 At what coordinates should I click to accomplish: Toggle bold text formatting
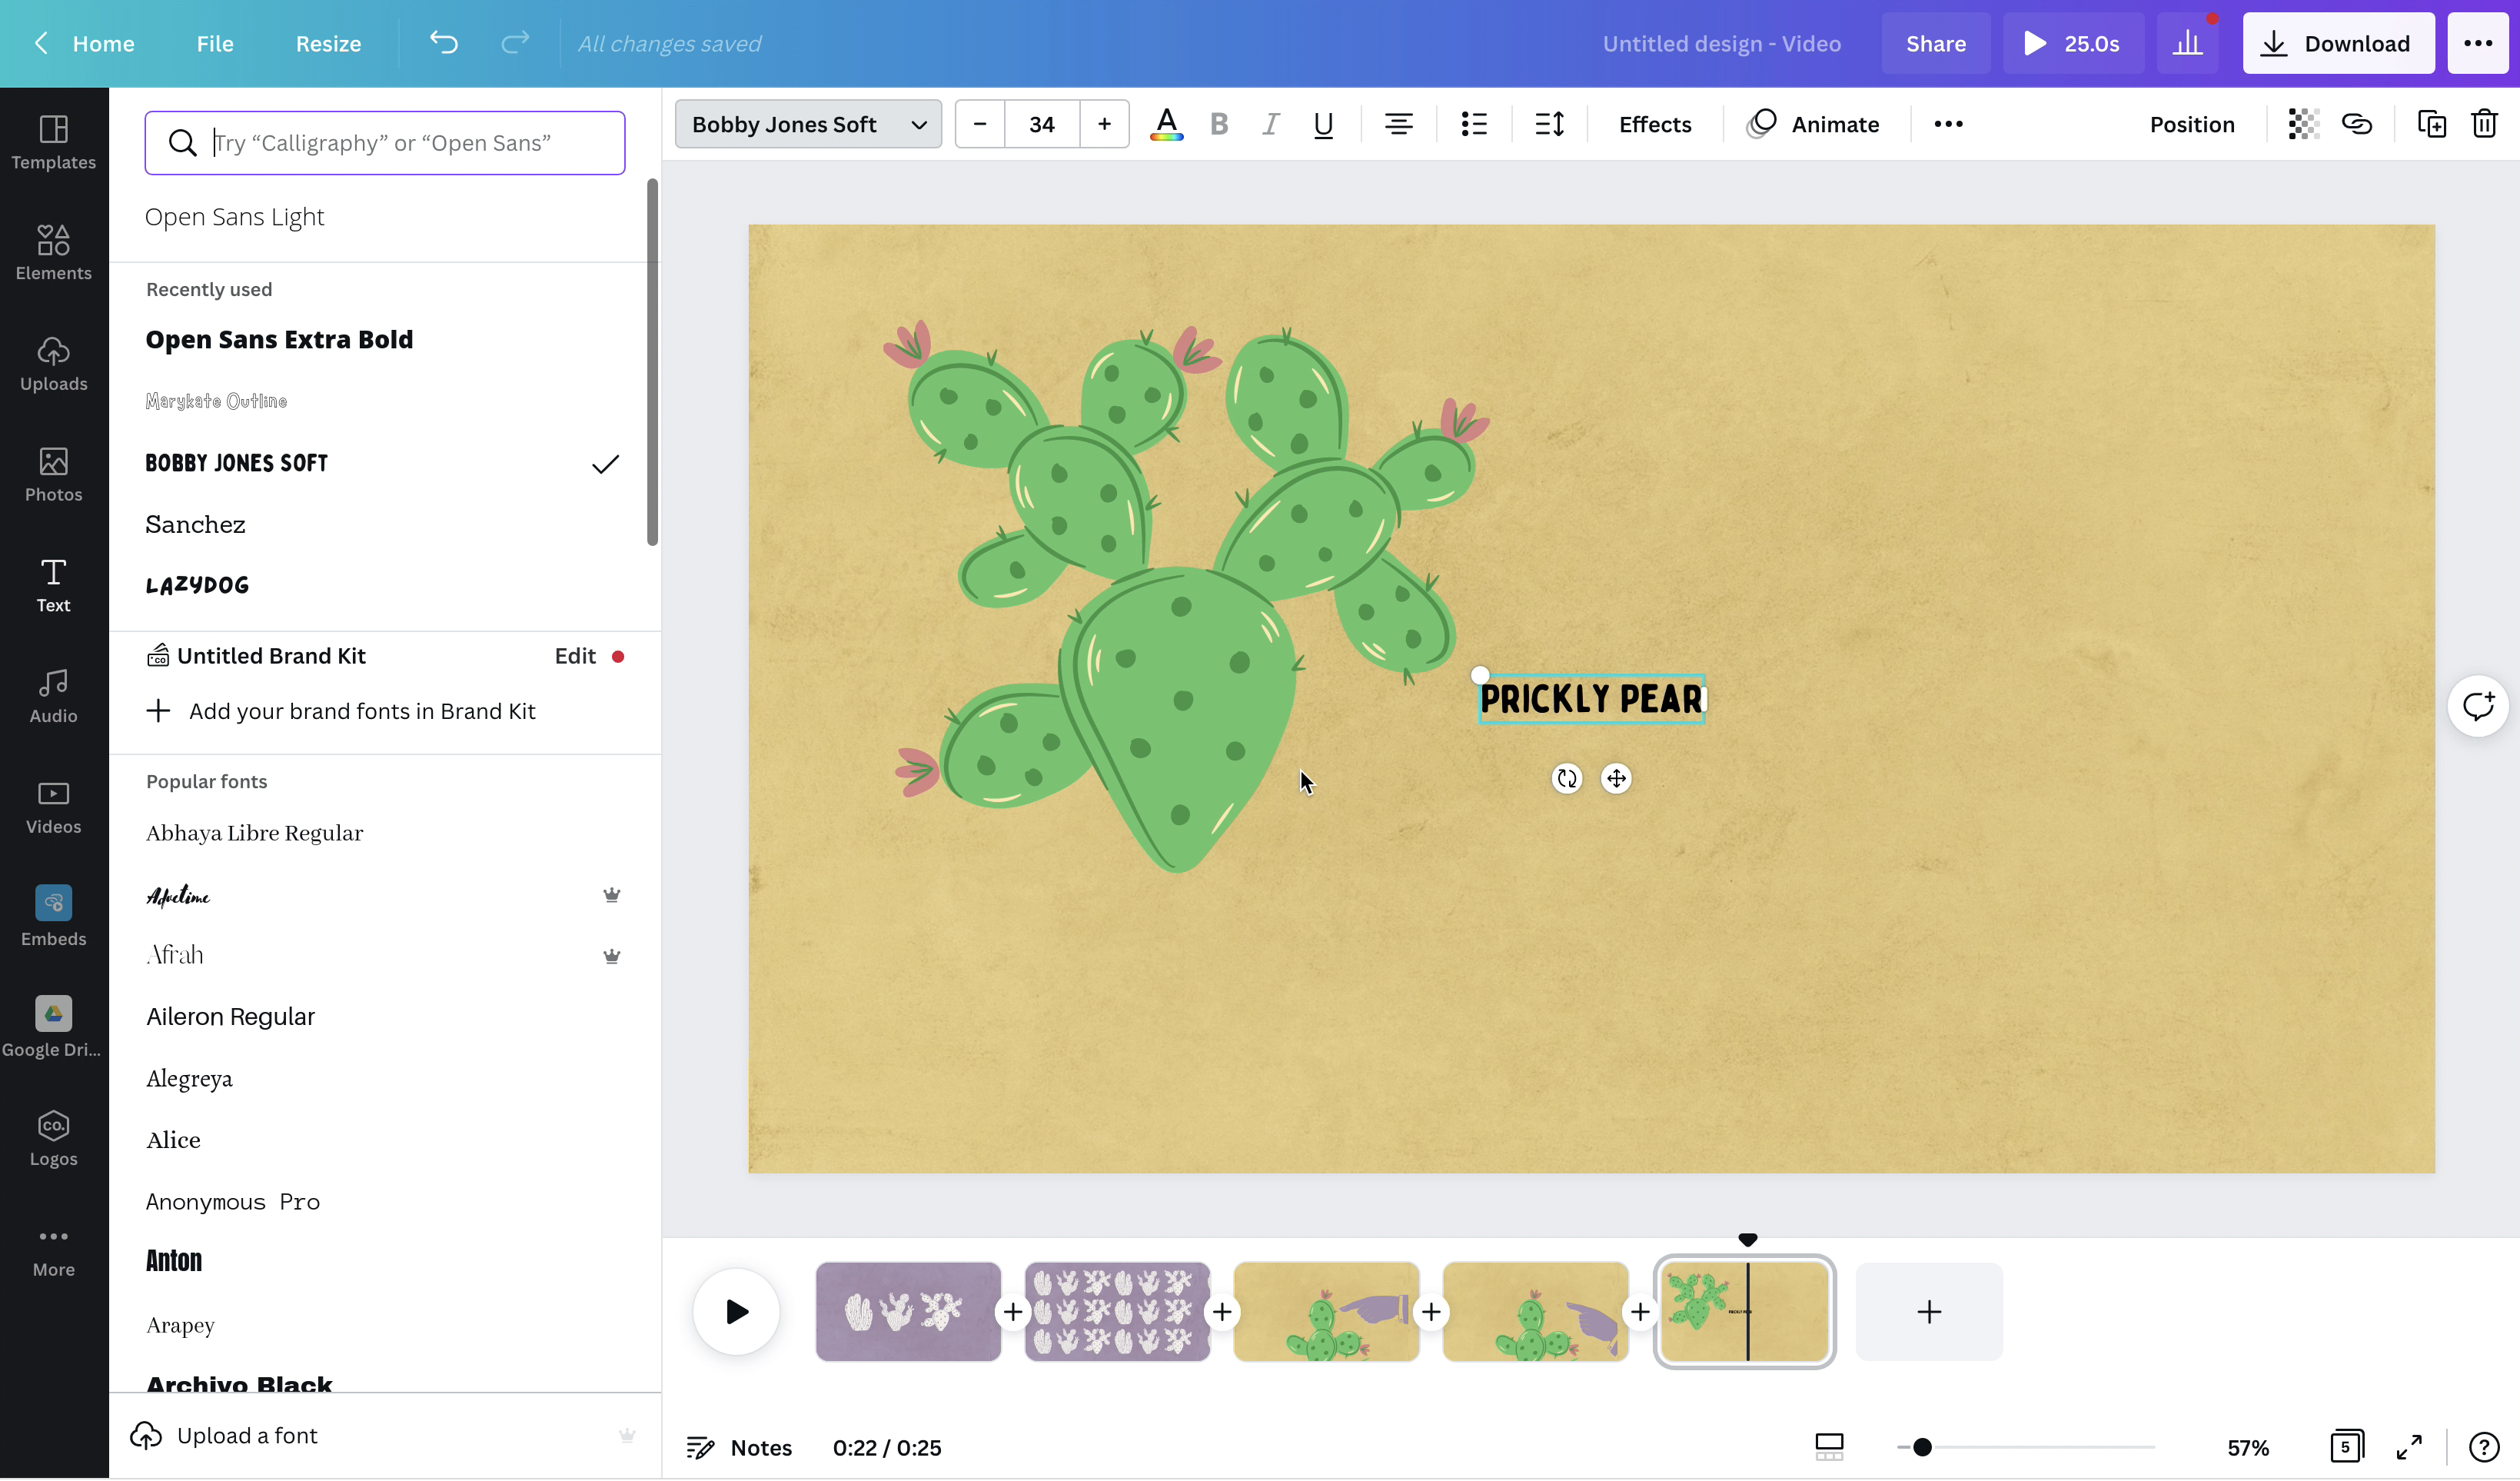coord(1218,124)
